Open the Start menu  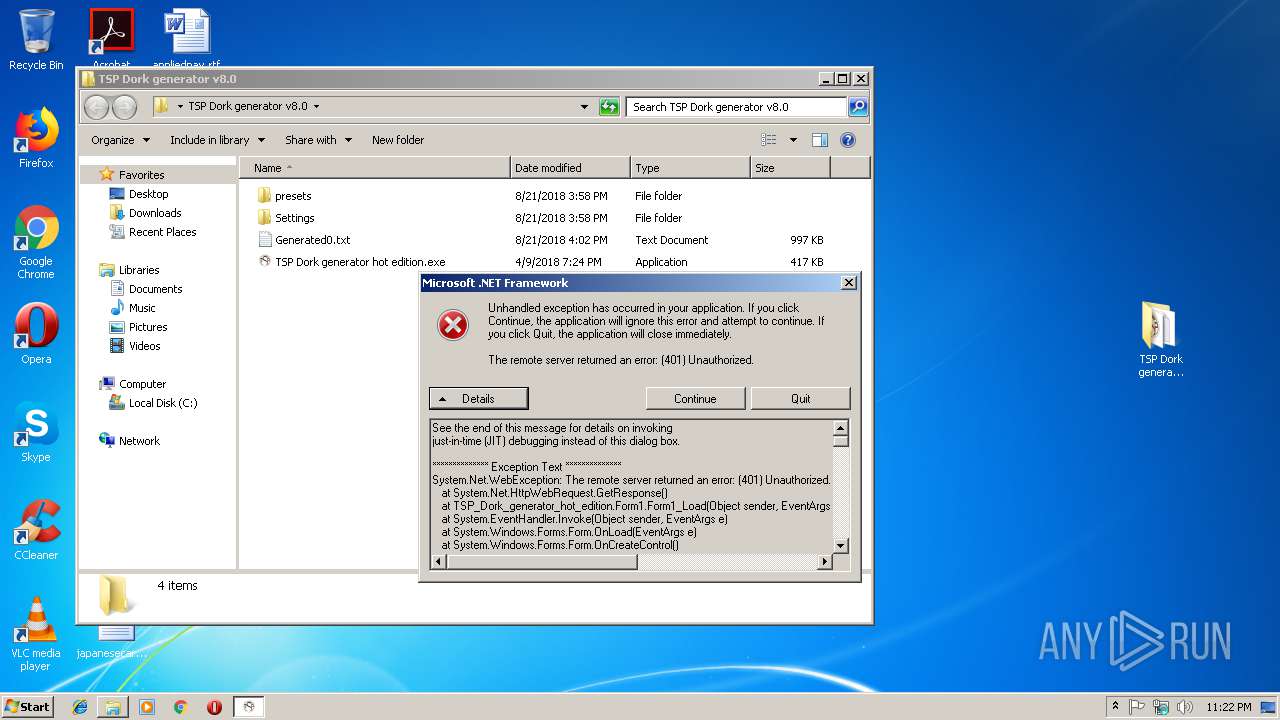coord(28,707)
